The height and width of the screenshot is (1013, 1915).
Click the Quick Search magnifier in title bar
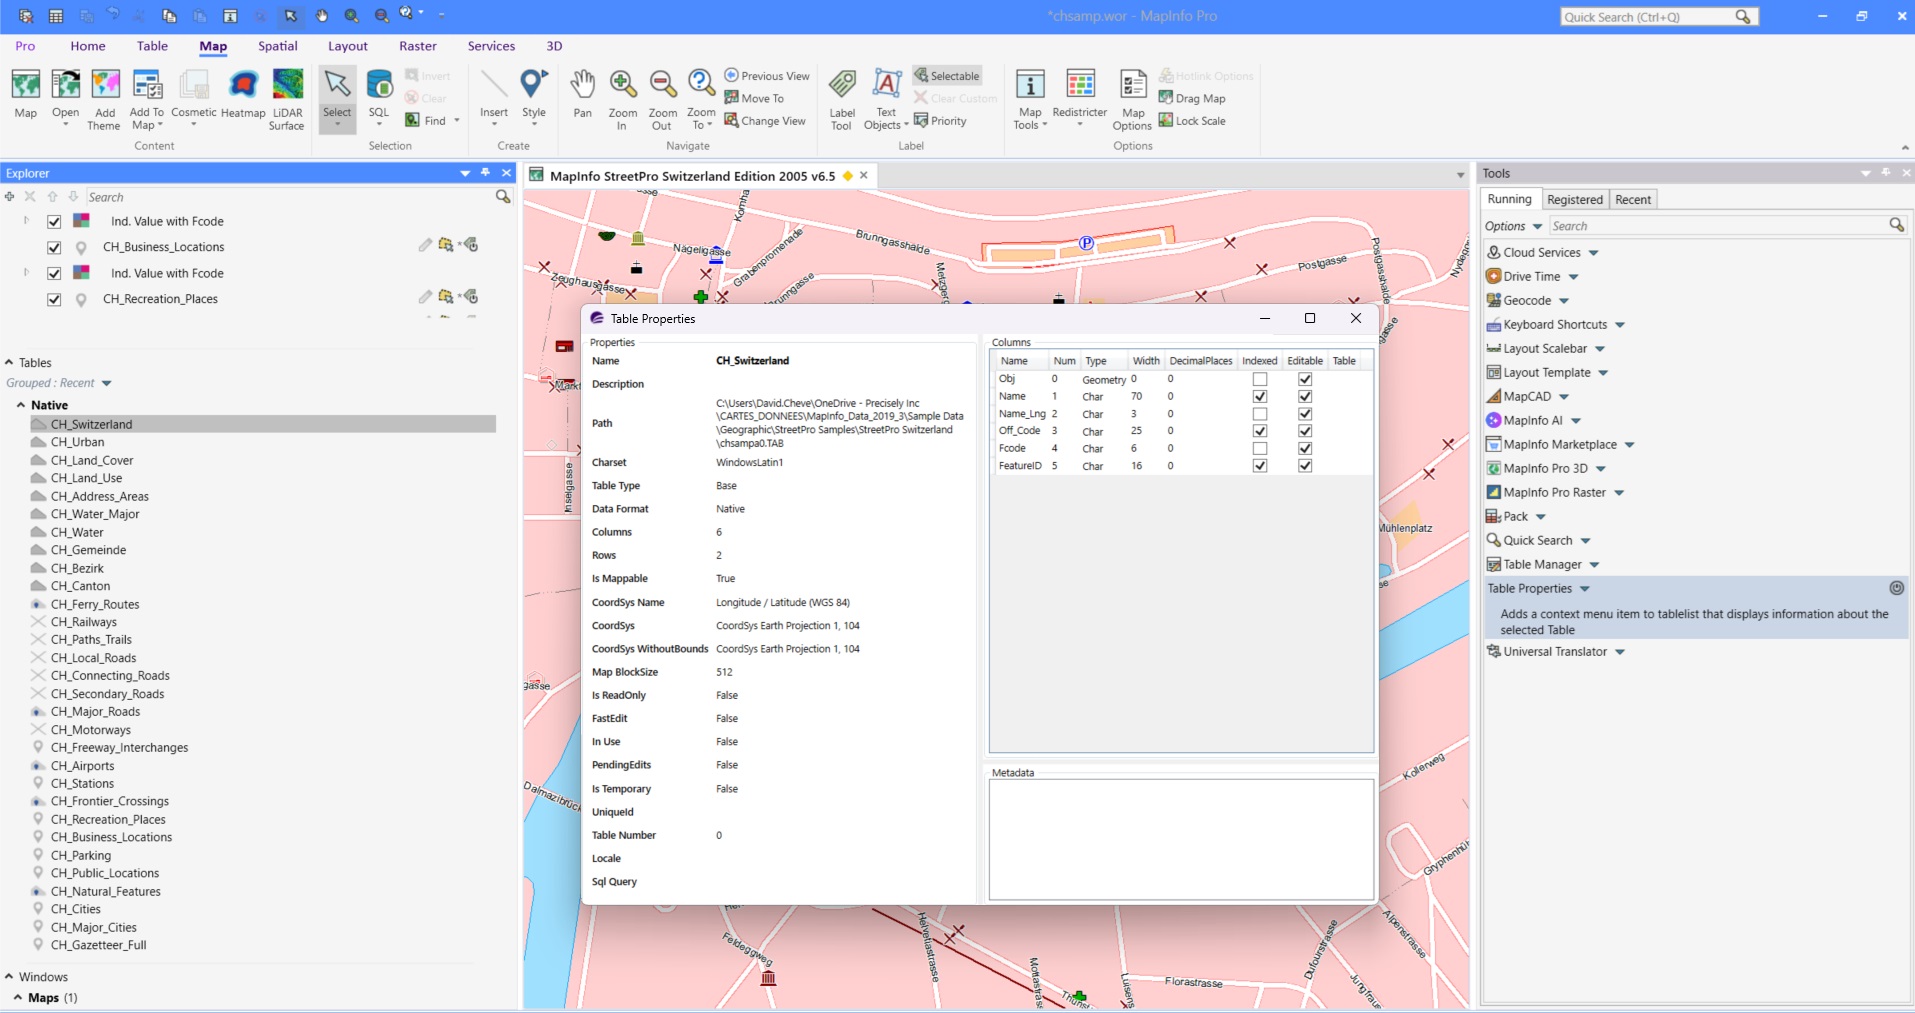(1743, 17)
